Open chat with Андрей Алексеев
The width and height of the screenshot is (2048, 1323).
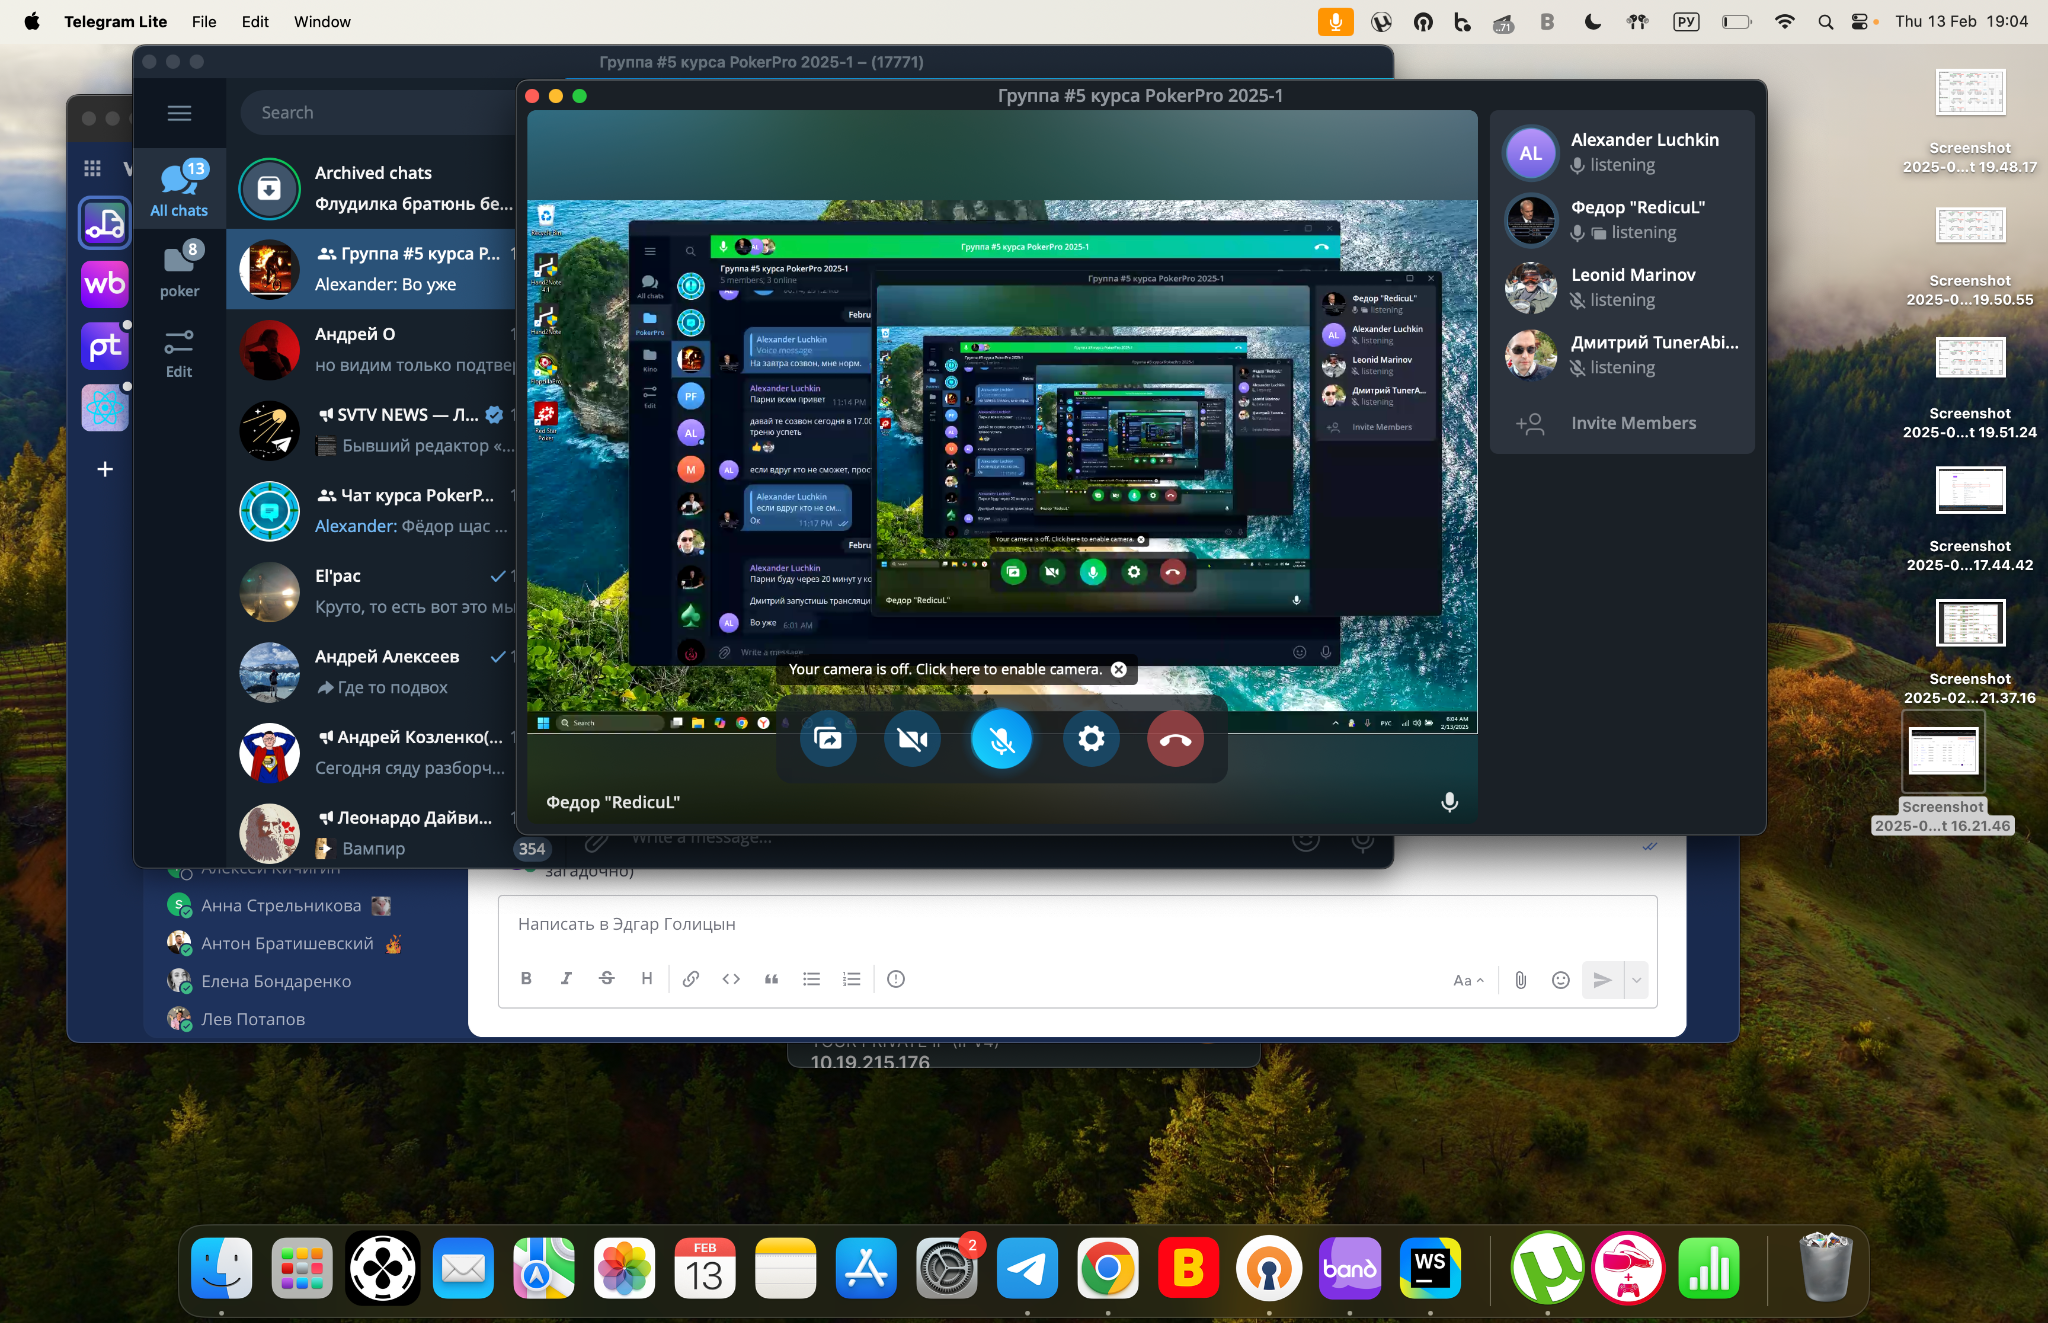click(372, 672)
